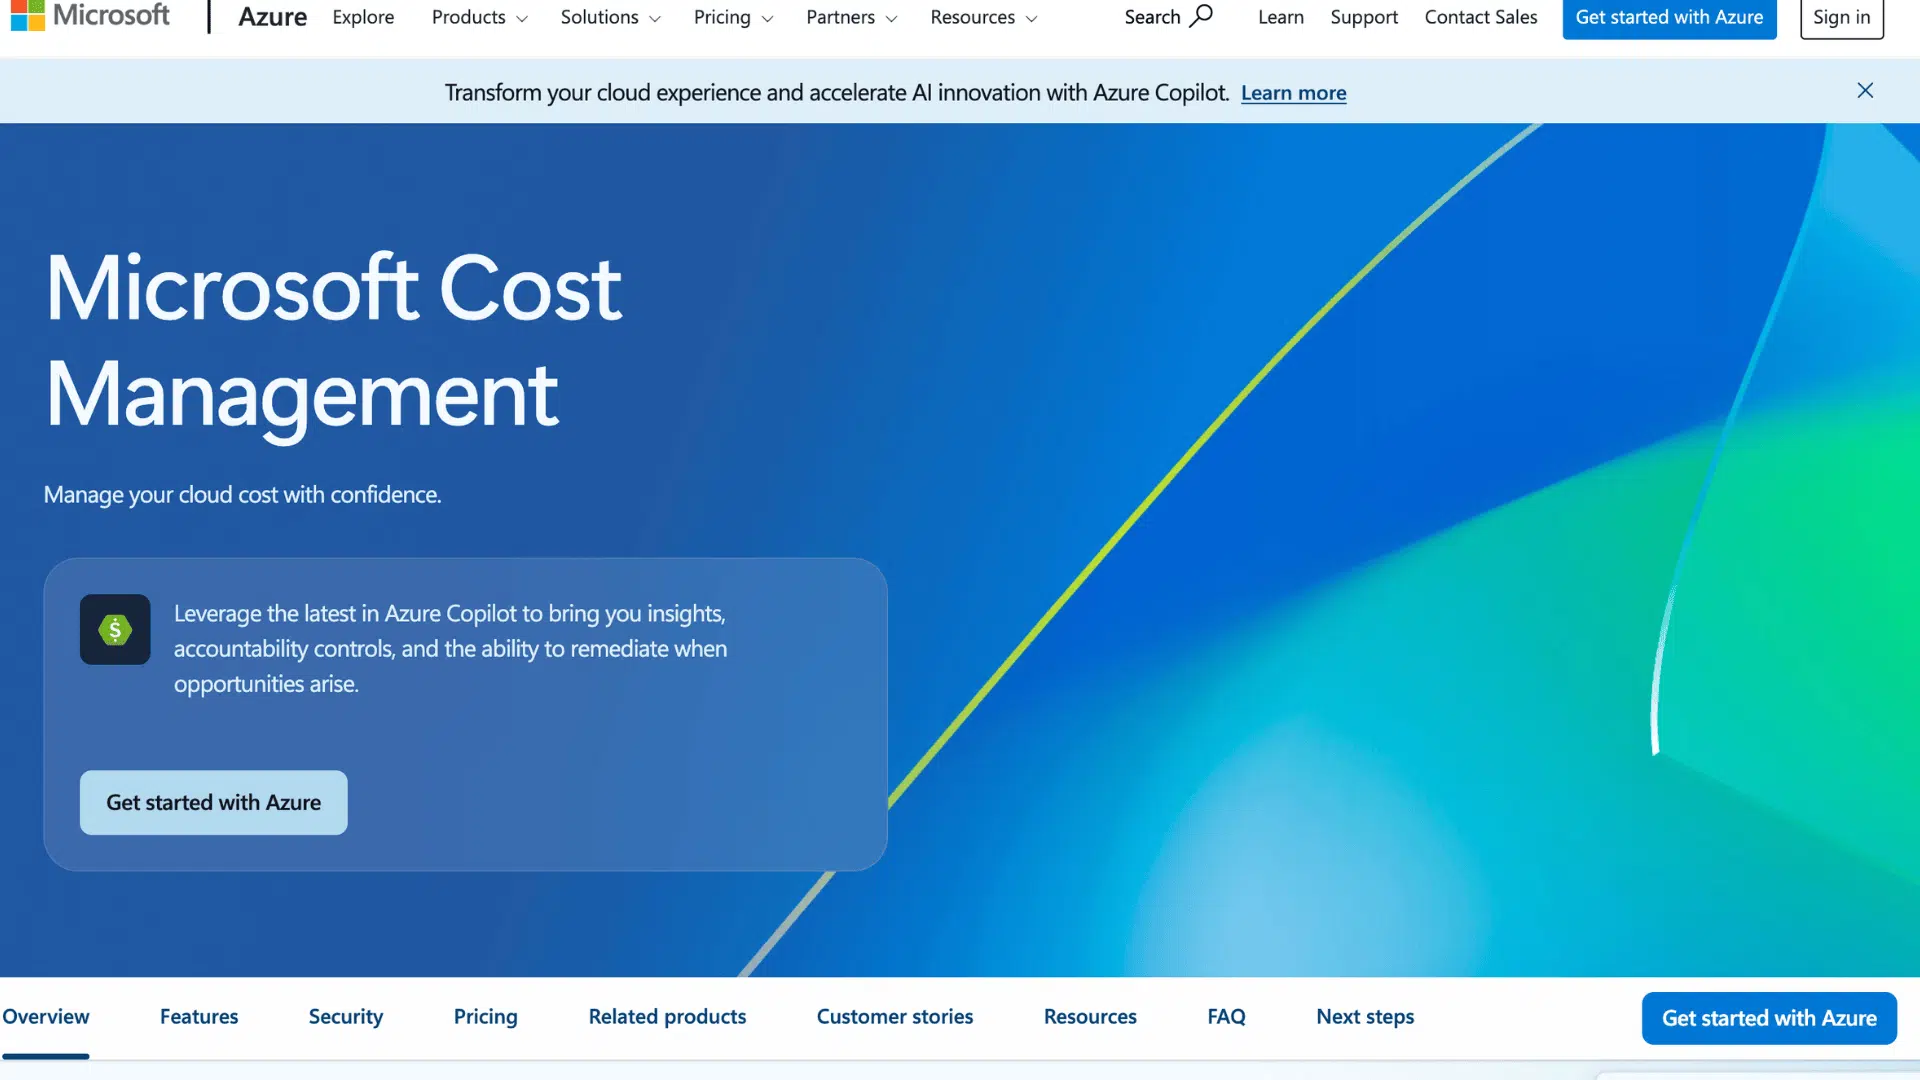Open Contact Sales

click(1480, 17)
